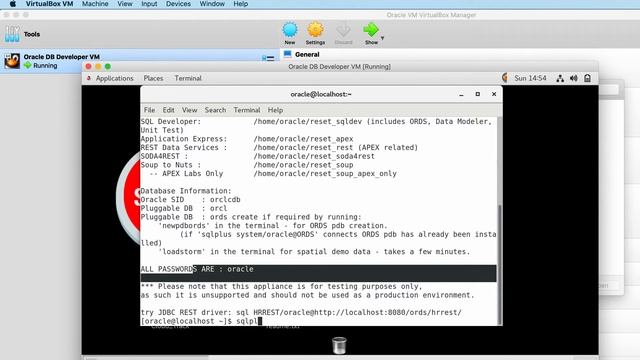
Task: Click the General section header
Action: pyautogui.click(x=307, y=54)
